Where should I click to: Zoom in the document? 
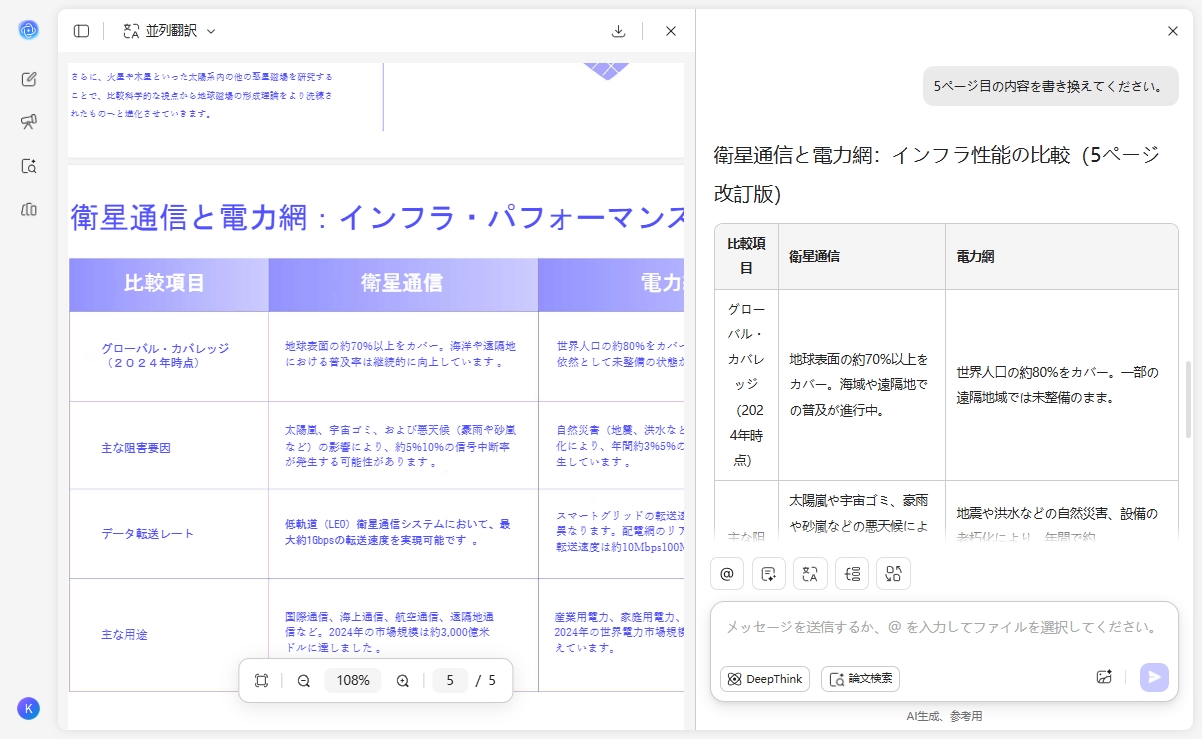pos(403,680)
